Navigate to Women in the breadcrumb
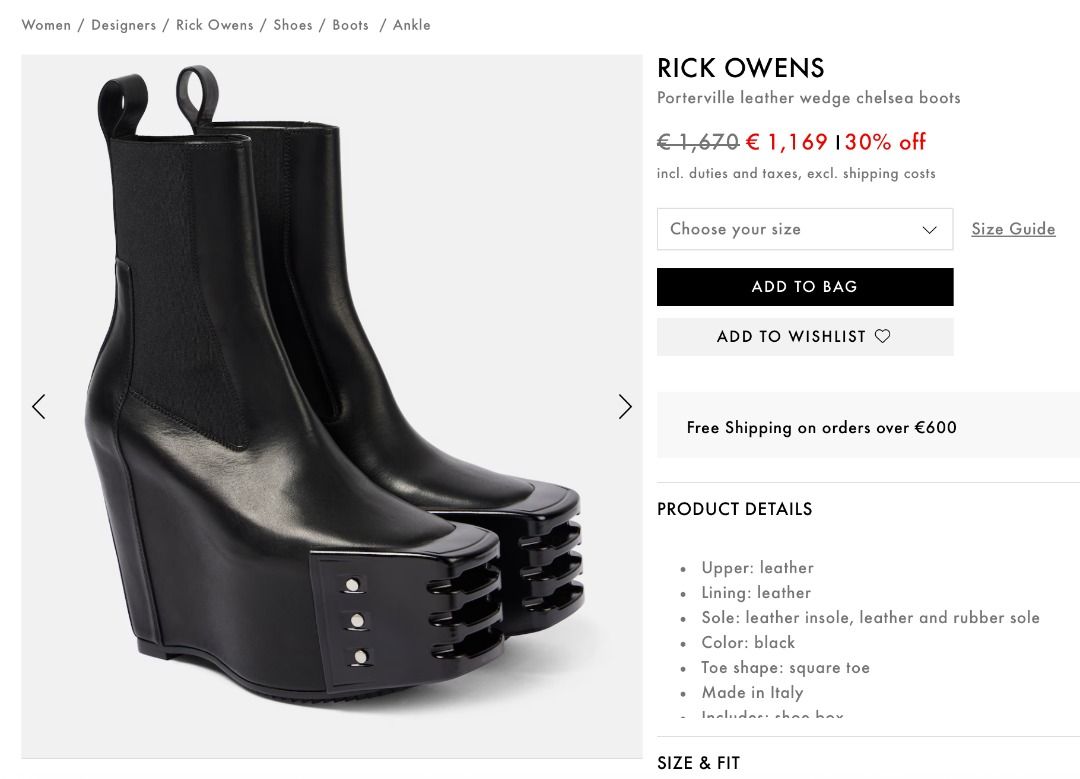1080x779 pixels. (46, 25)
